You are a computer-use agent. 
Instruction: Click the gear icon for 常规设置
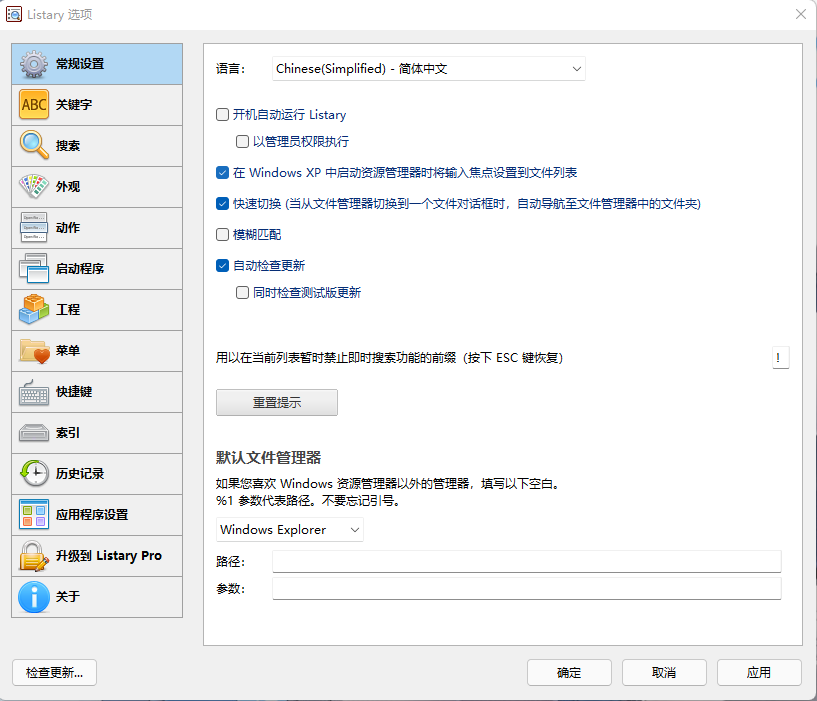point(34,64)
